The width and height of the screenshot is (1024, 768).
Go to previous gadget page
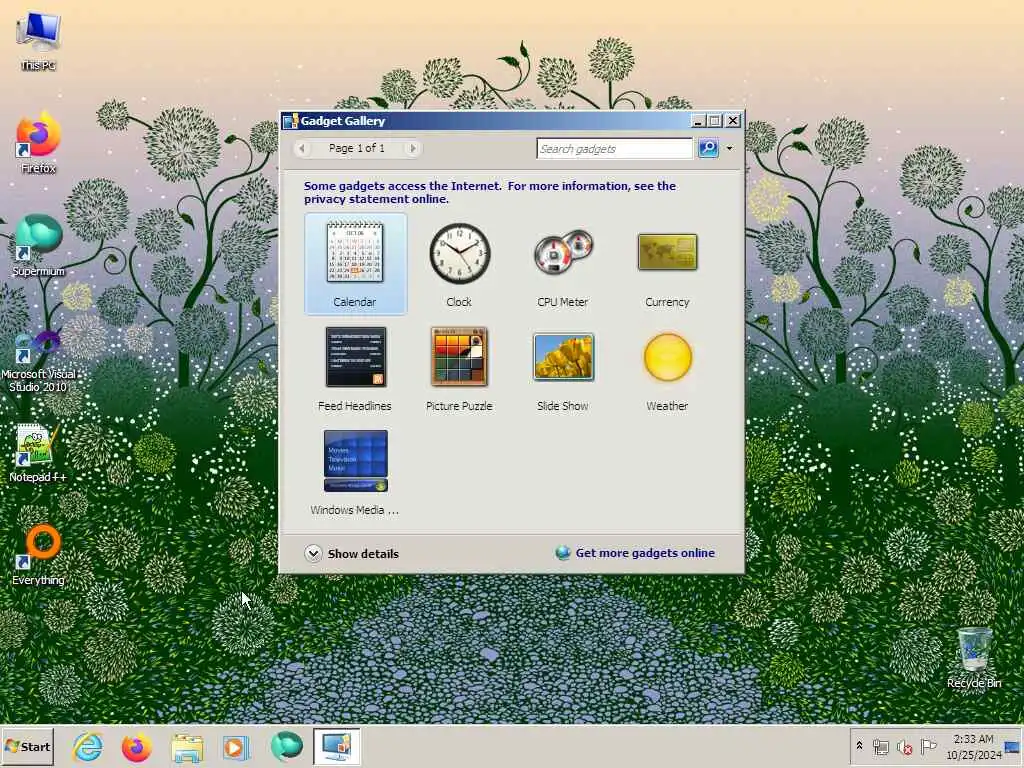[302, 148]
